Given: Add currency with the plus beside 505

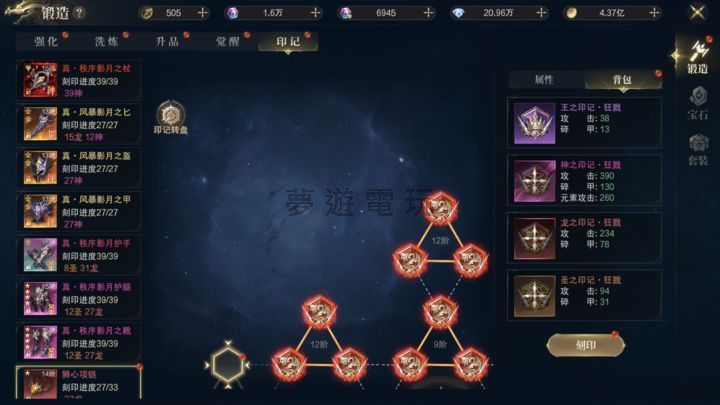Looking at the screenshot, I should pos(202,13).
